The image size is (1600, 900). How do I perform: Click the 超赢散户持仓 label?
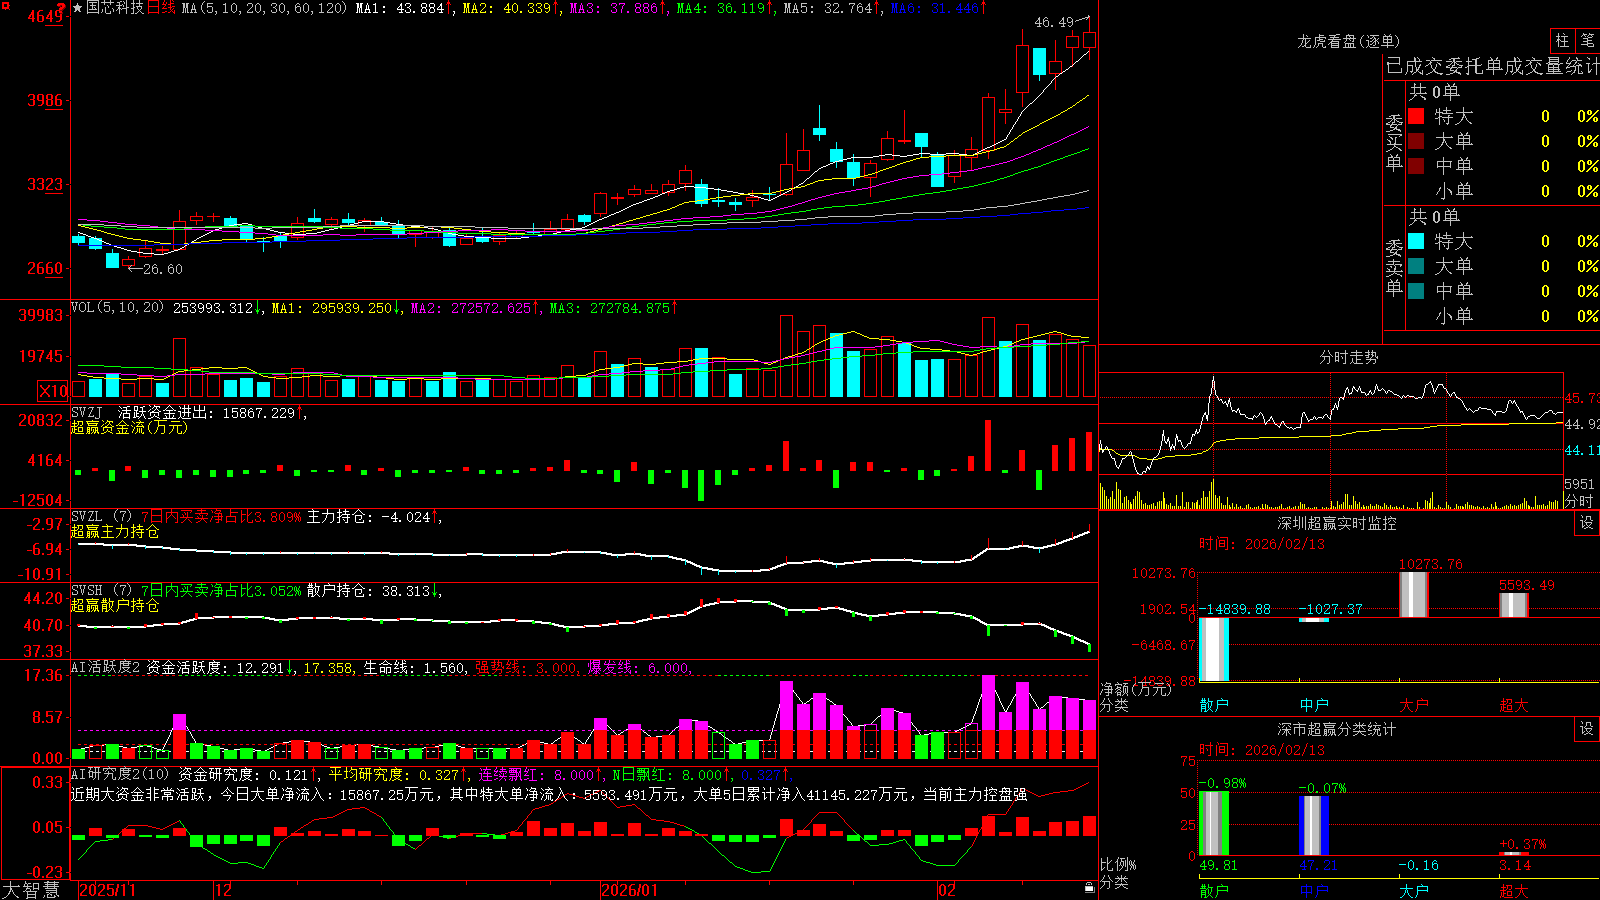tap(115, 605)
